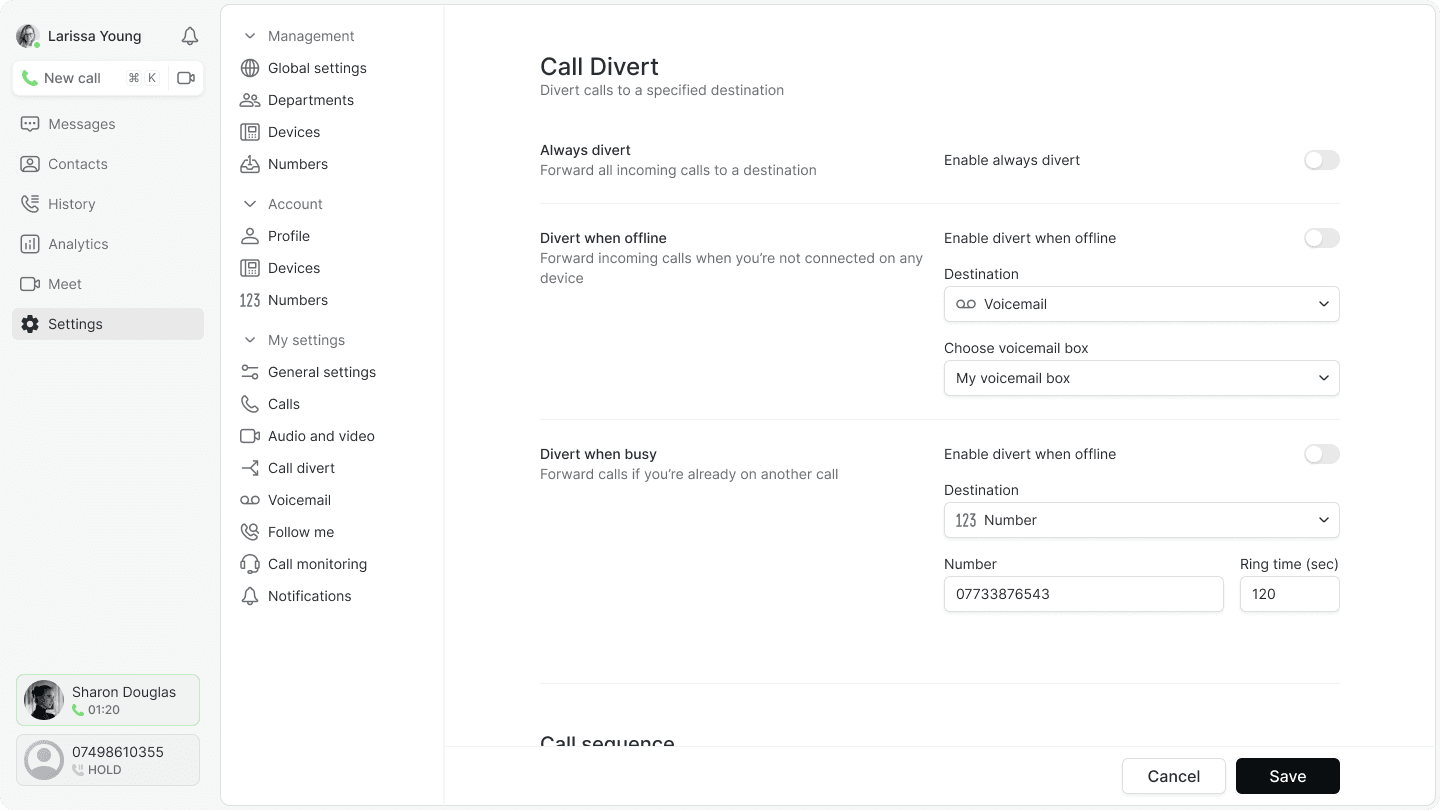Collapse the Account section
This screenshot has width=1440, height=810.
pos(250,204)
